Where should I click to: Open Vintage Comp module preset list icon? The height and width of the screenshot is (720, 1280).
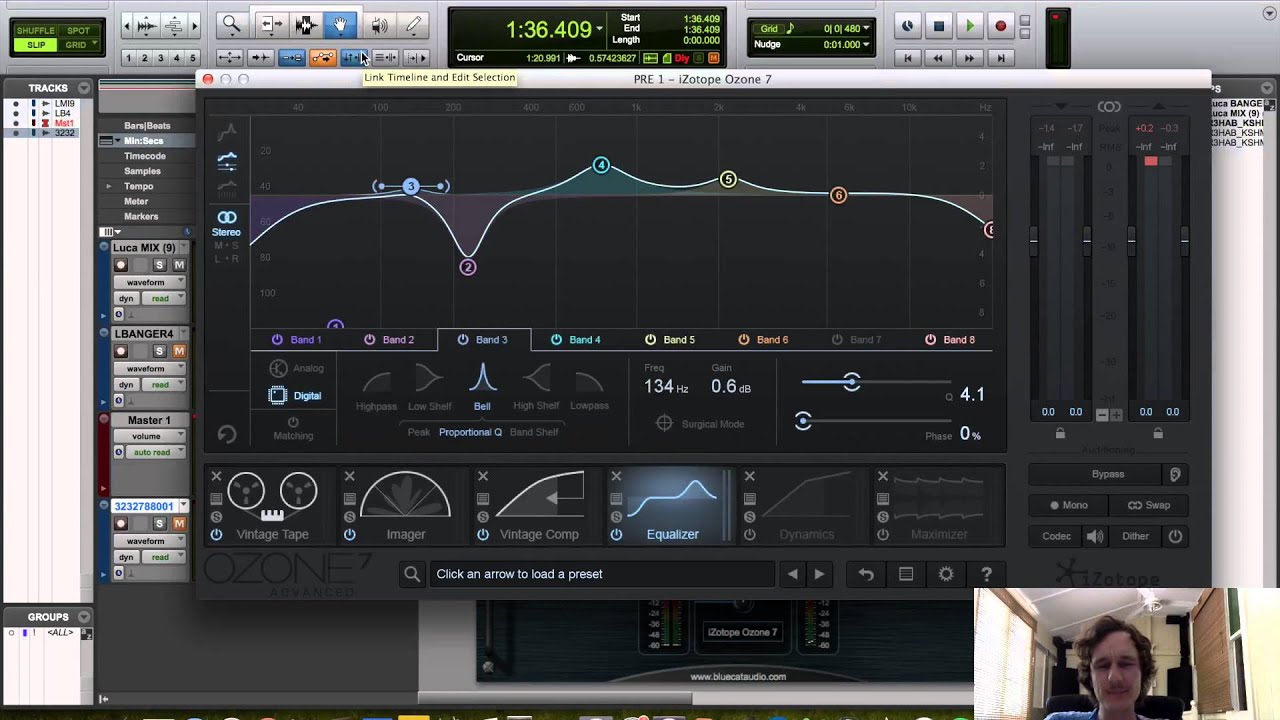click(483, 498)
